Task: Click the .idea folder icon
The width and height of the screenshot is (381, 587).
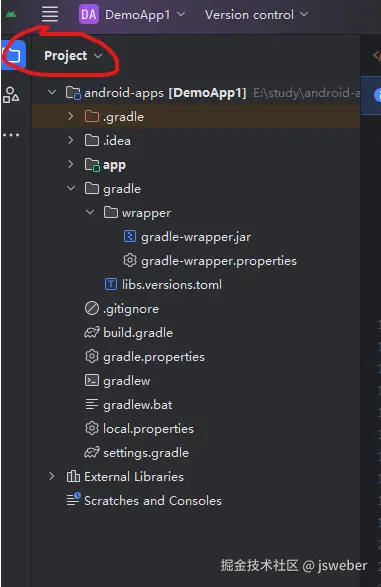Action: click(92, 140)
